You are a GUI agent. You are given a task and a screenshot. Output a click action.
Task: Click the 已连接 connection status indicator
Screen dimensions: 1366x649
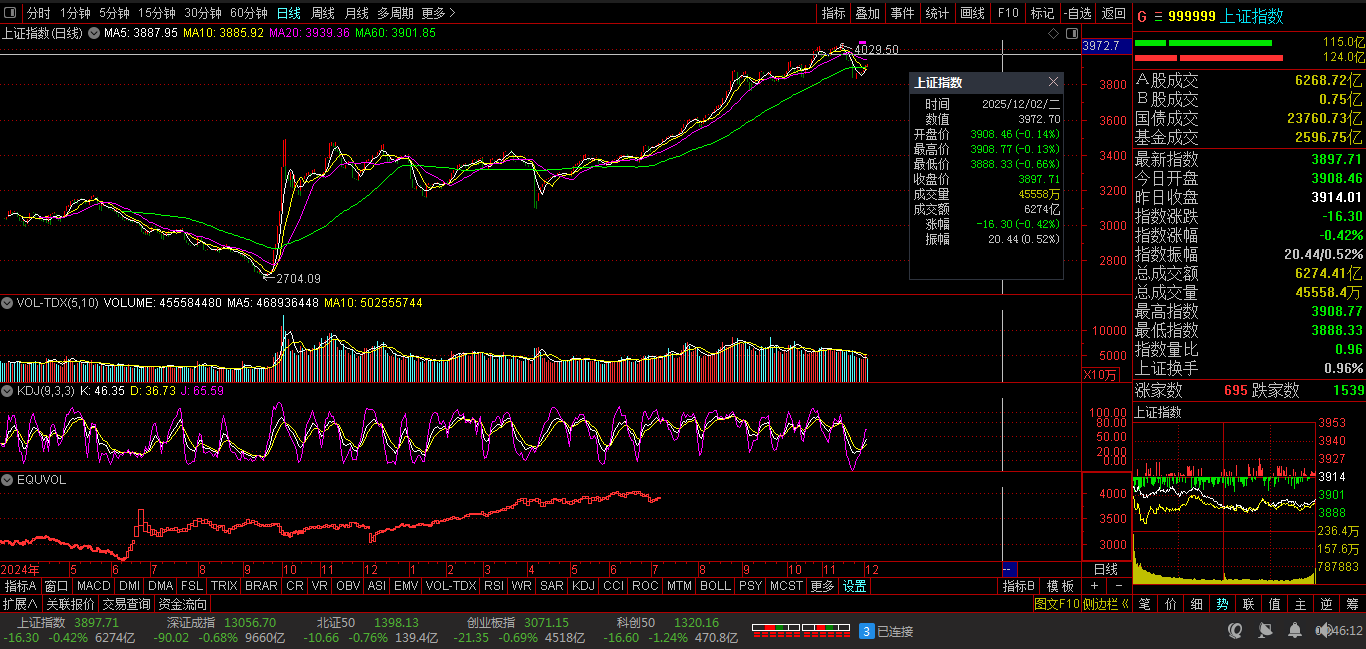click(x=886, y=631)
